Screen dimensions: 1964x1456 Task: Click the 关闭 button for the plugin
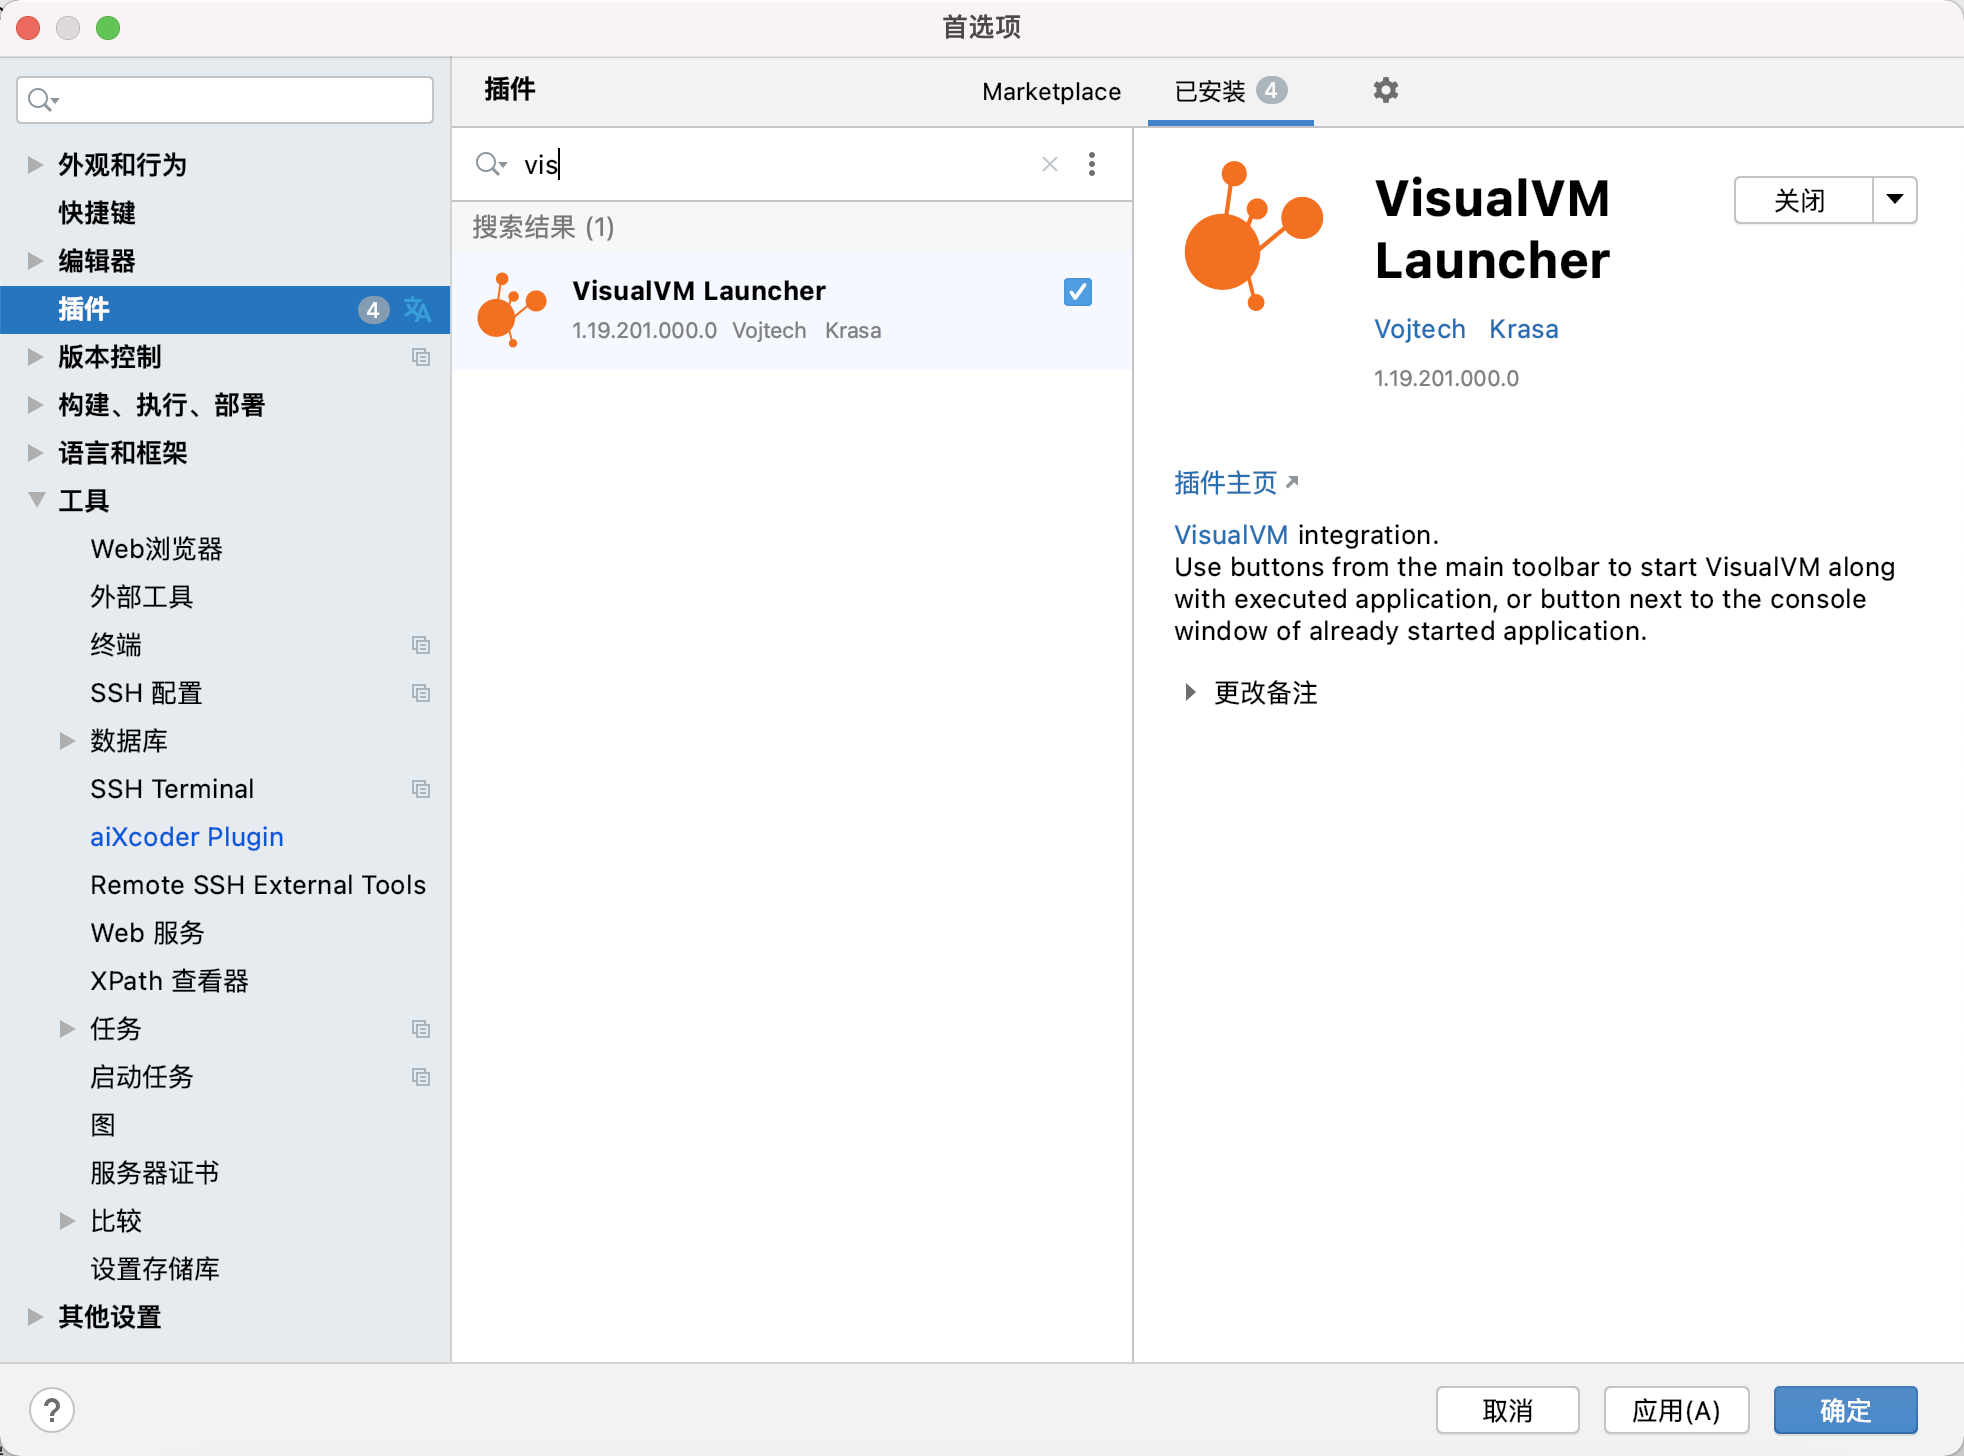[1803, 200]
